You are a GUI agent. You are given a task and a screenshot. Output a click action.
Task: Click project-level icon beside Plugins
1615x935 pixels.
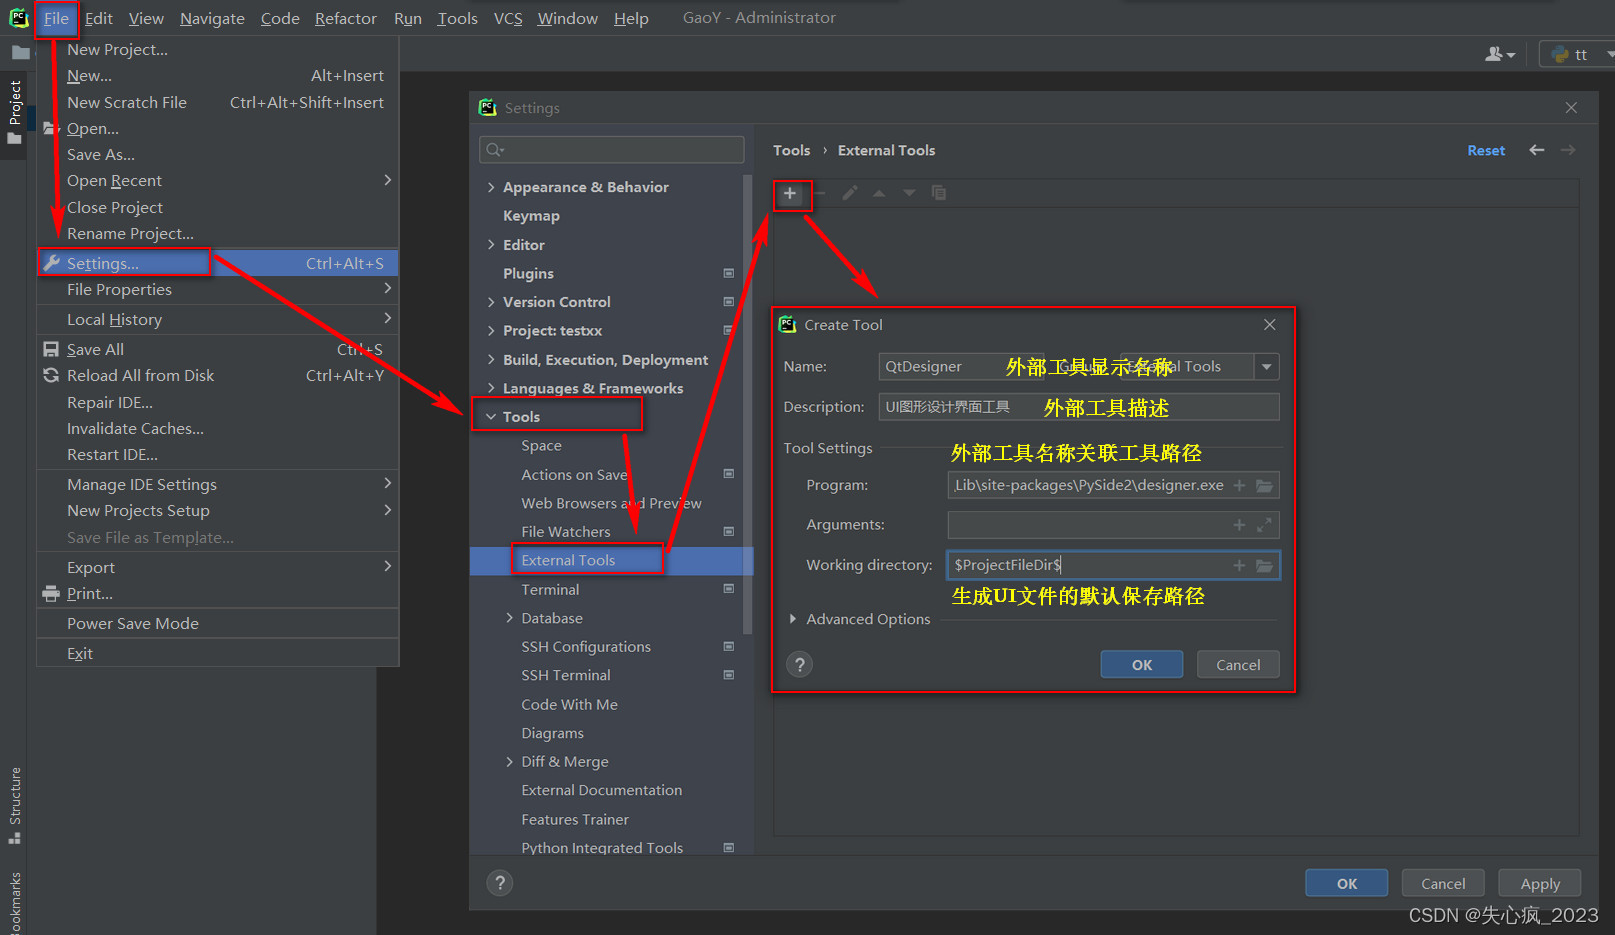coord(728,273)
